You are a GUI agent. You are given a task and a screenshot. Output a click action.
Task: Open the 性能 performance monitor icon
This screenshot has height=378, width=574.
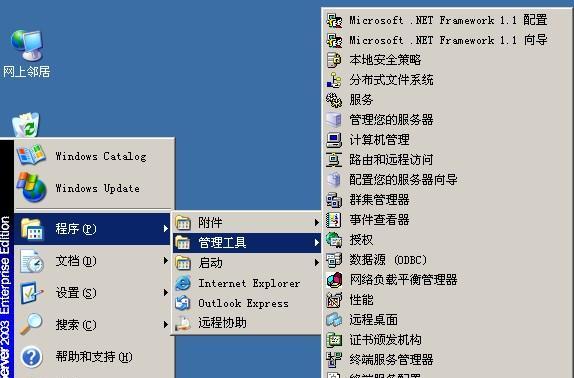pyautogui.click(x=334, y=300)
